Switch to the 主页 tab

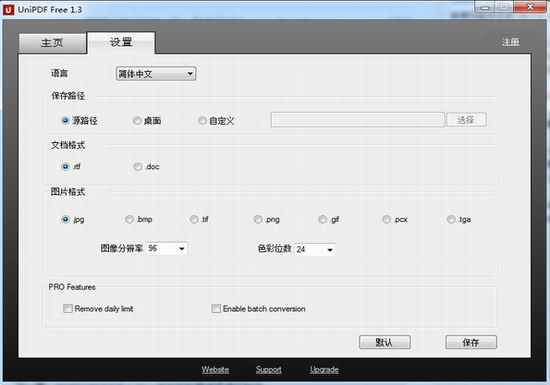52,43
